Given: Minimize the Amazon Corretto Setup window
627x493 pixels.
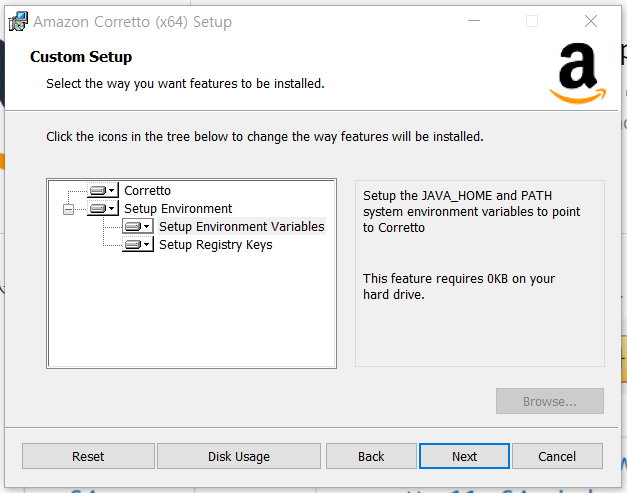Looking at the screenshot, I should pyautogui.click(x=474, y=21).
